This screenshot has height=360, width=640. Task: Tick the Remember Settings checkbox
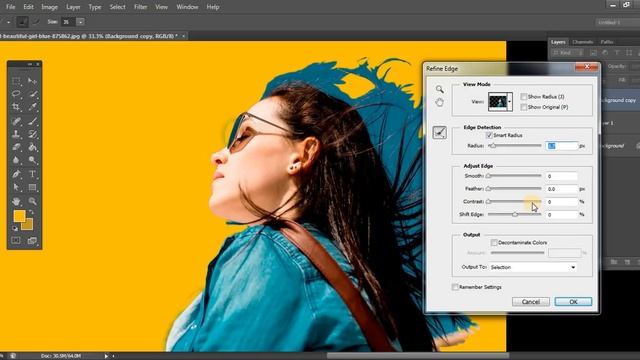(x=455, y=287)
